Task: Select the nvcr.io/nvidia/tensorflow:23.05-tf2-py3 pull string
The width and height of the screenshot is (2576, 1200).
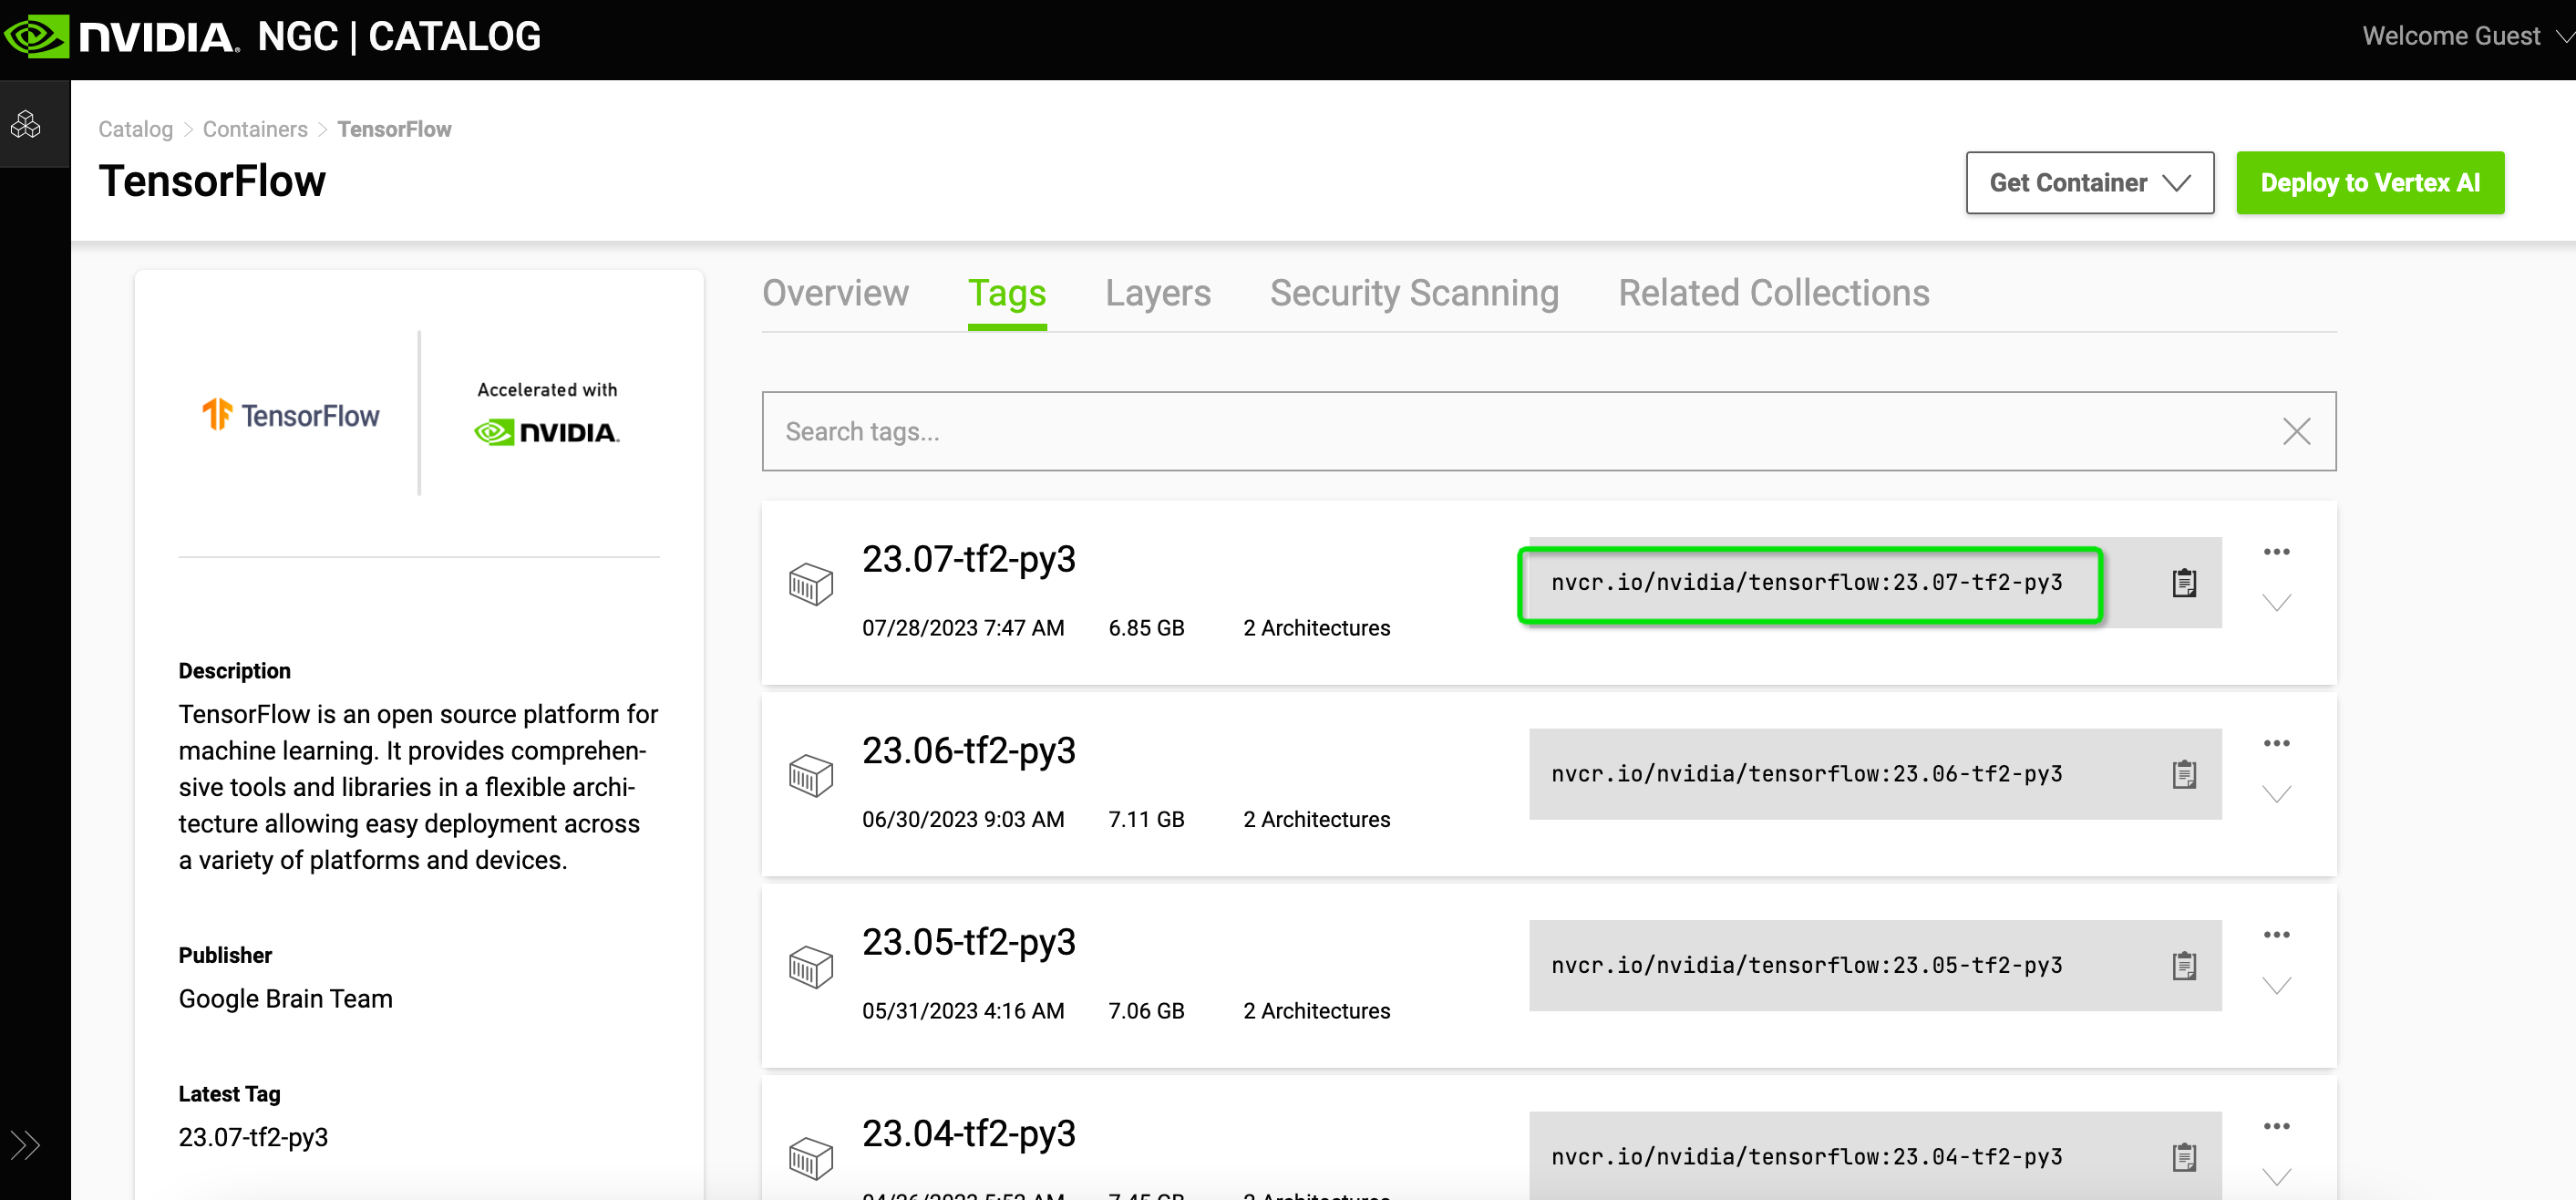Action: tap(1807, 966)
